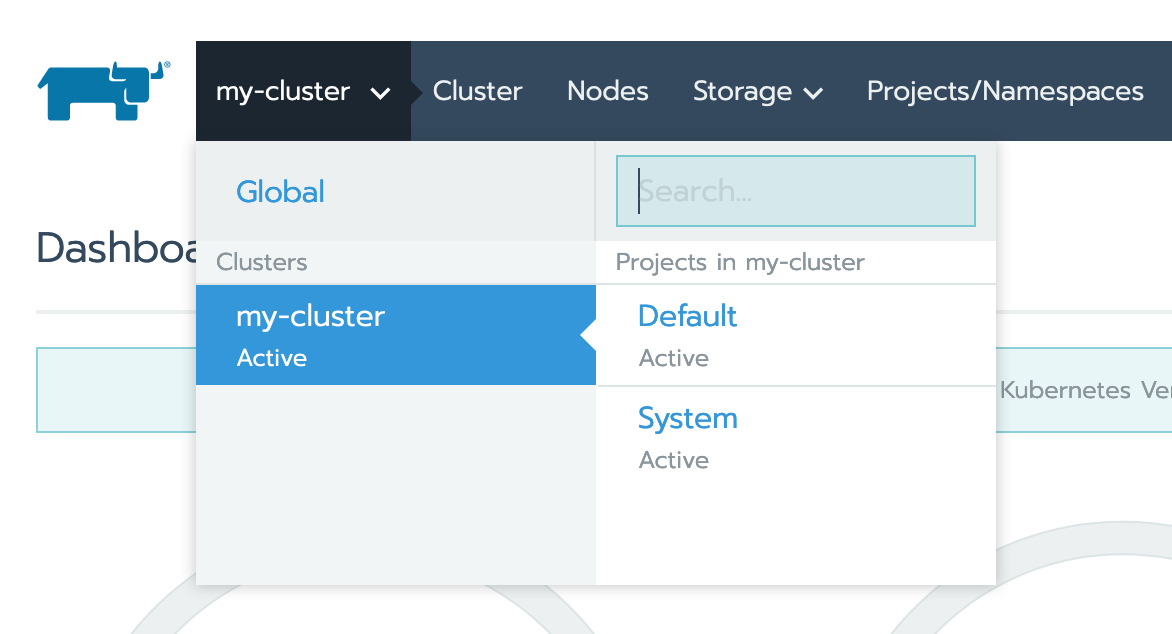Click the Rancher cow logo
This screenshot has height=634, width=1172.
point(103,91)
